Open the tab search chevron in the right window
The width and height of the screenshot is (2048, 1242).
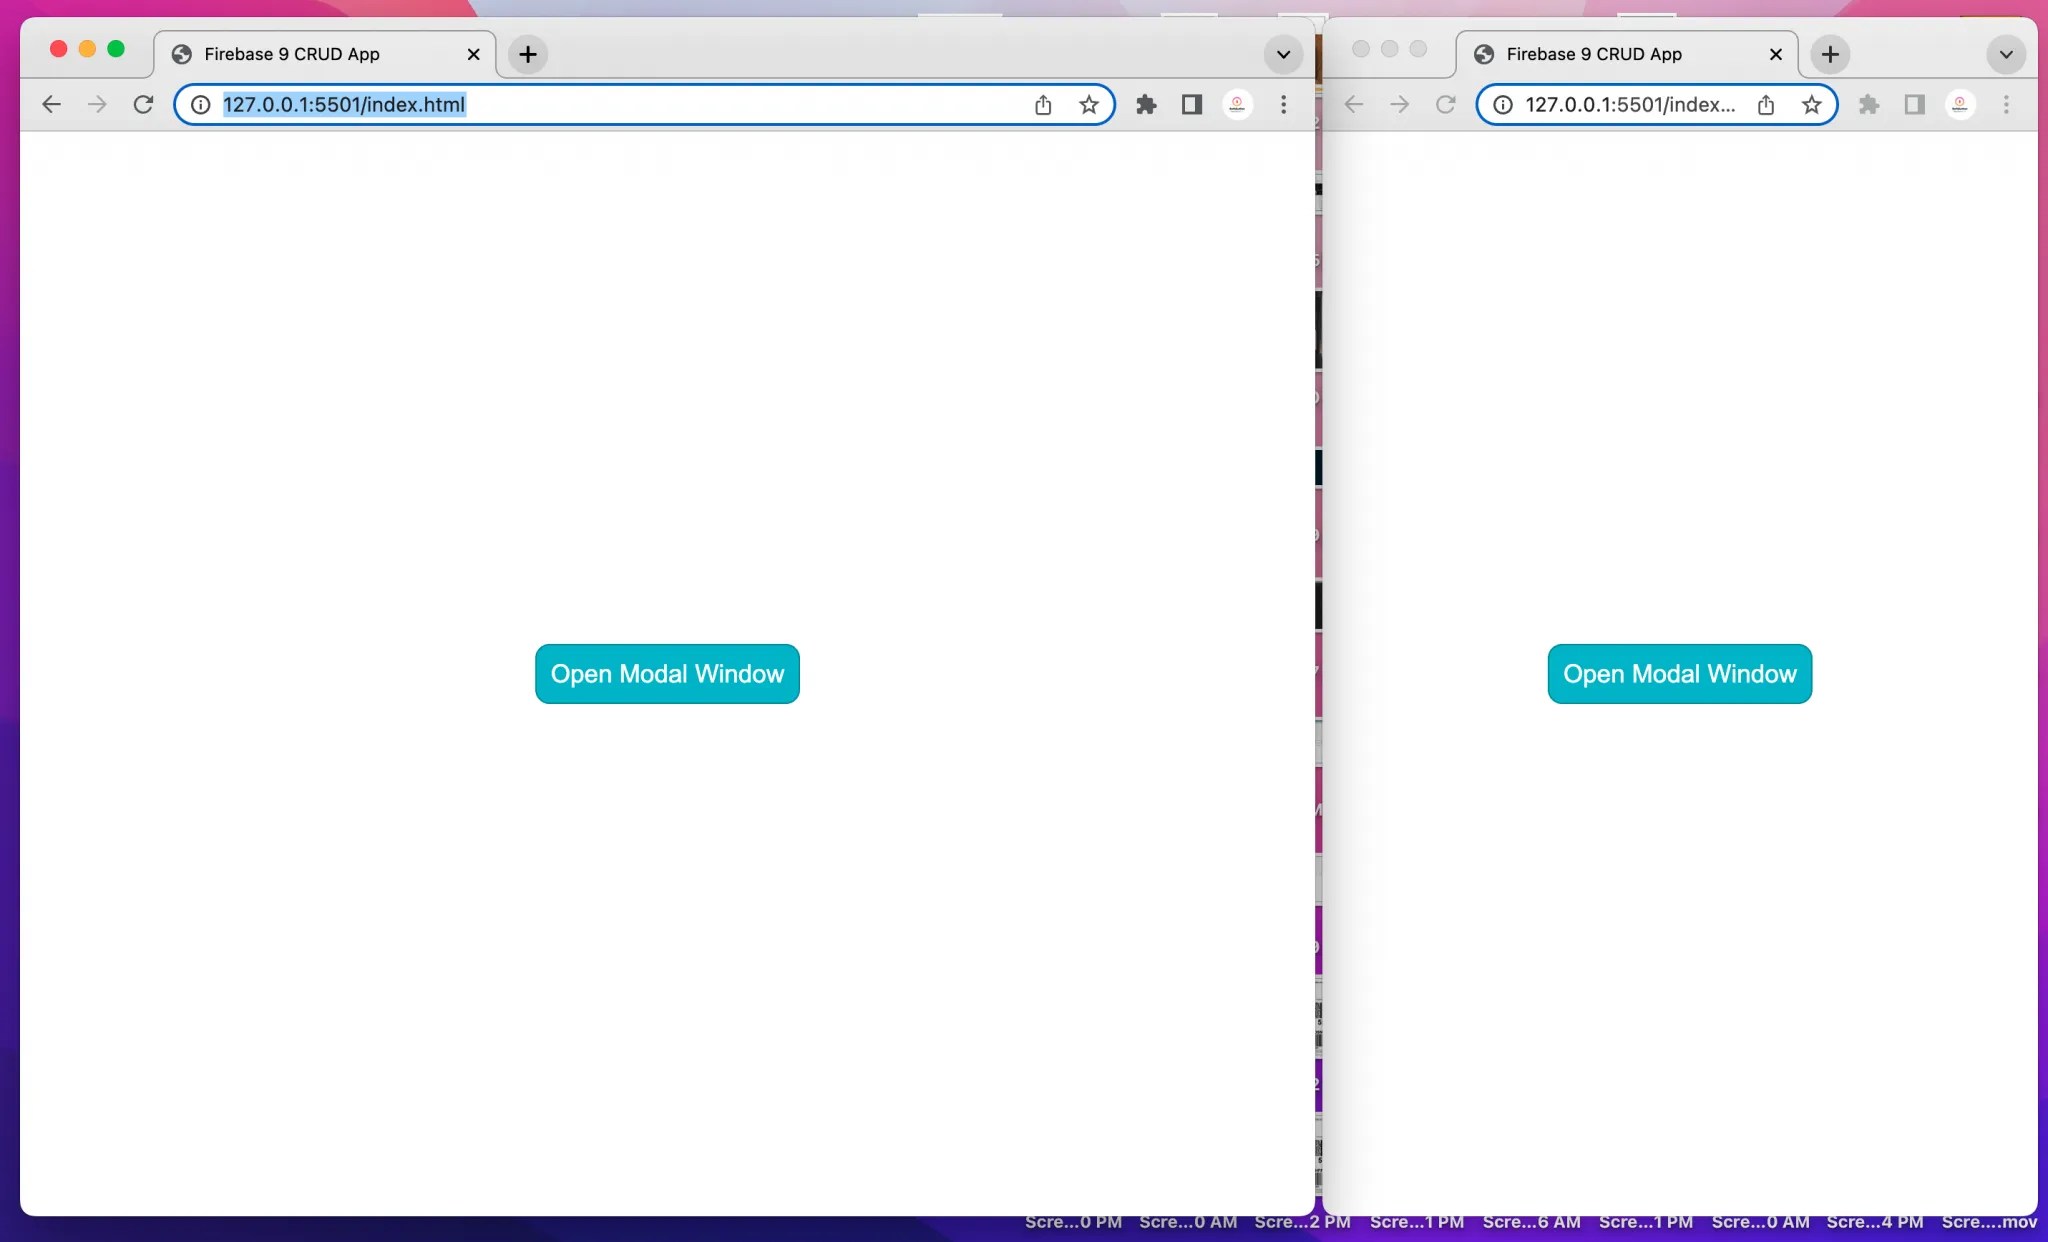tap(2005, 54)
